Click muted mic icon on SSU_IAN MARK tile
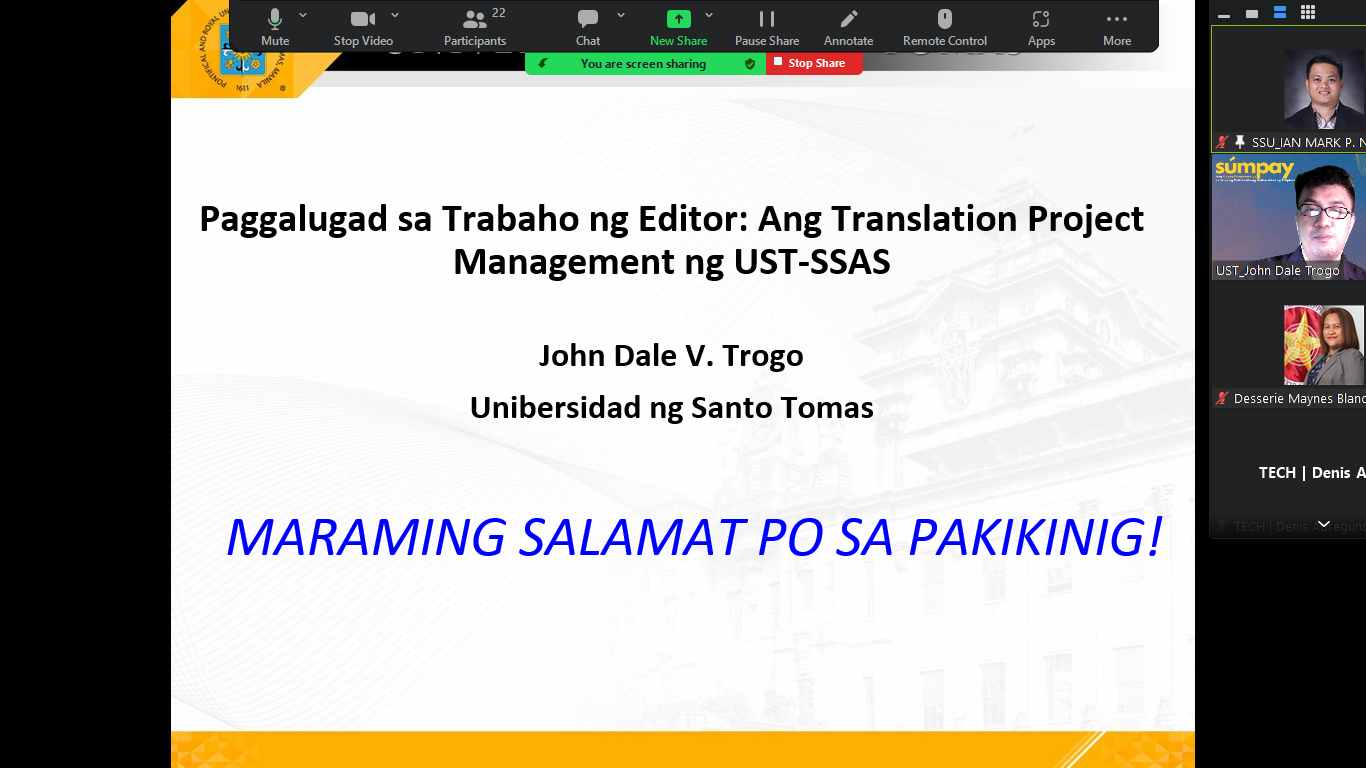 (1222, 142)
